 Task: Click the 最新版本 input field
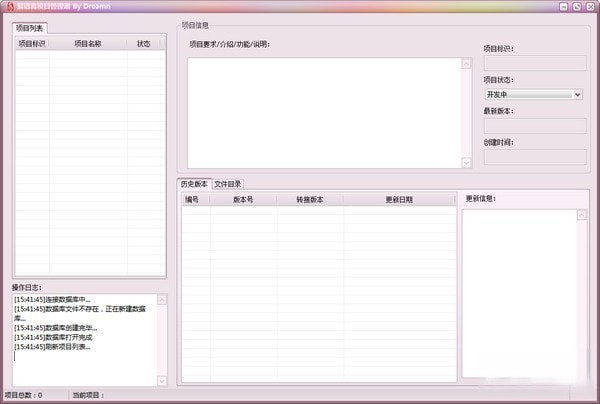(535, 126)
